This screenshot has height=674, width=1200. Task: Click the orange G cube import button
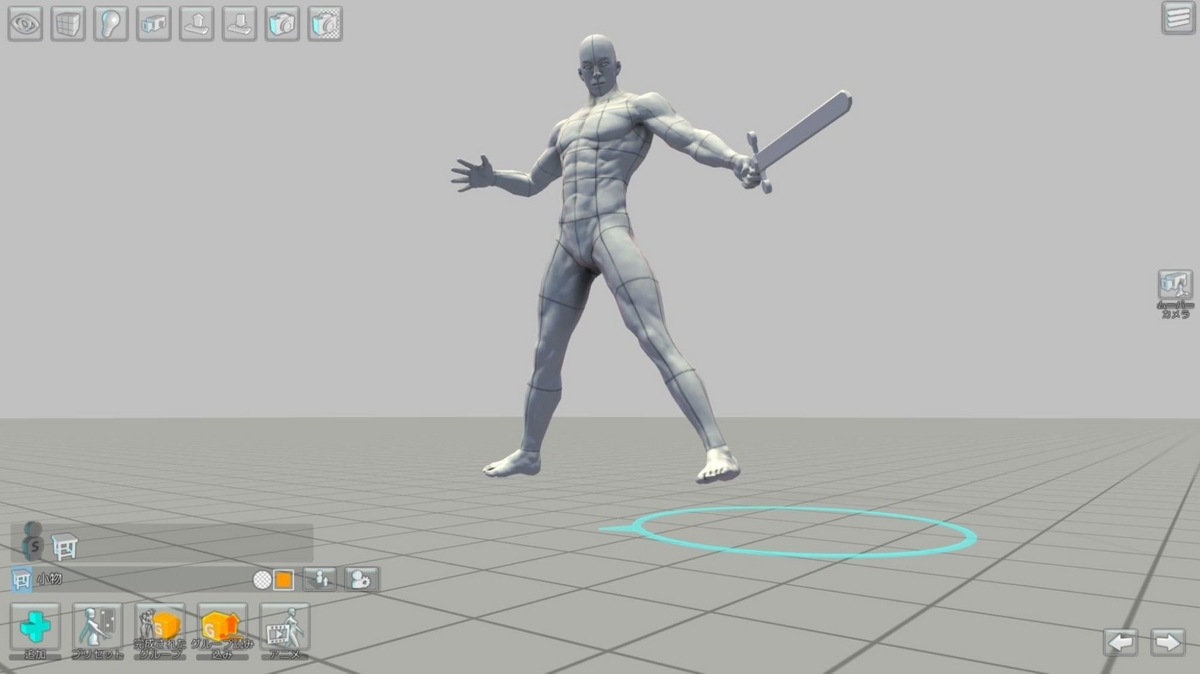pyautogui.click(x=222, y=631)
